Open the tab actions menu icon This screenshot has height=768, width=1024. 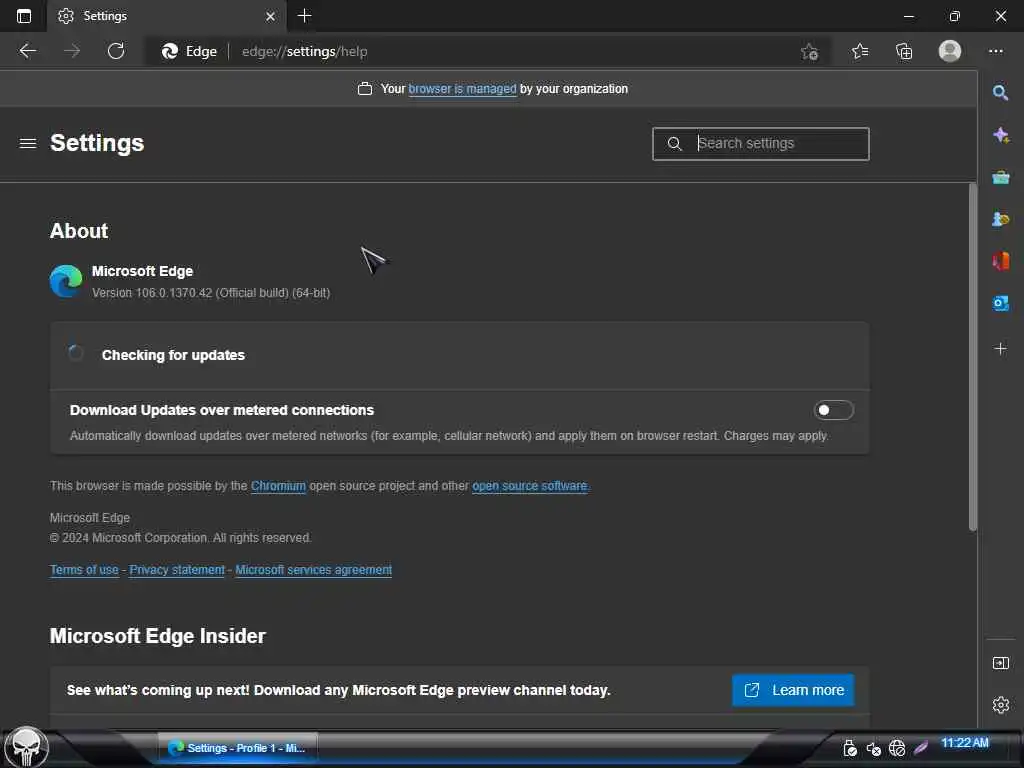(x=24, y=16)
